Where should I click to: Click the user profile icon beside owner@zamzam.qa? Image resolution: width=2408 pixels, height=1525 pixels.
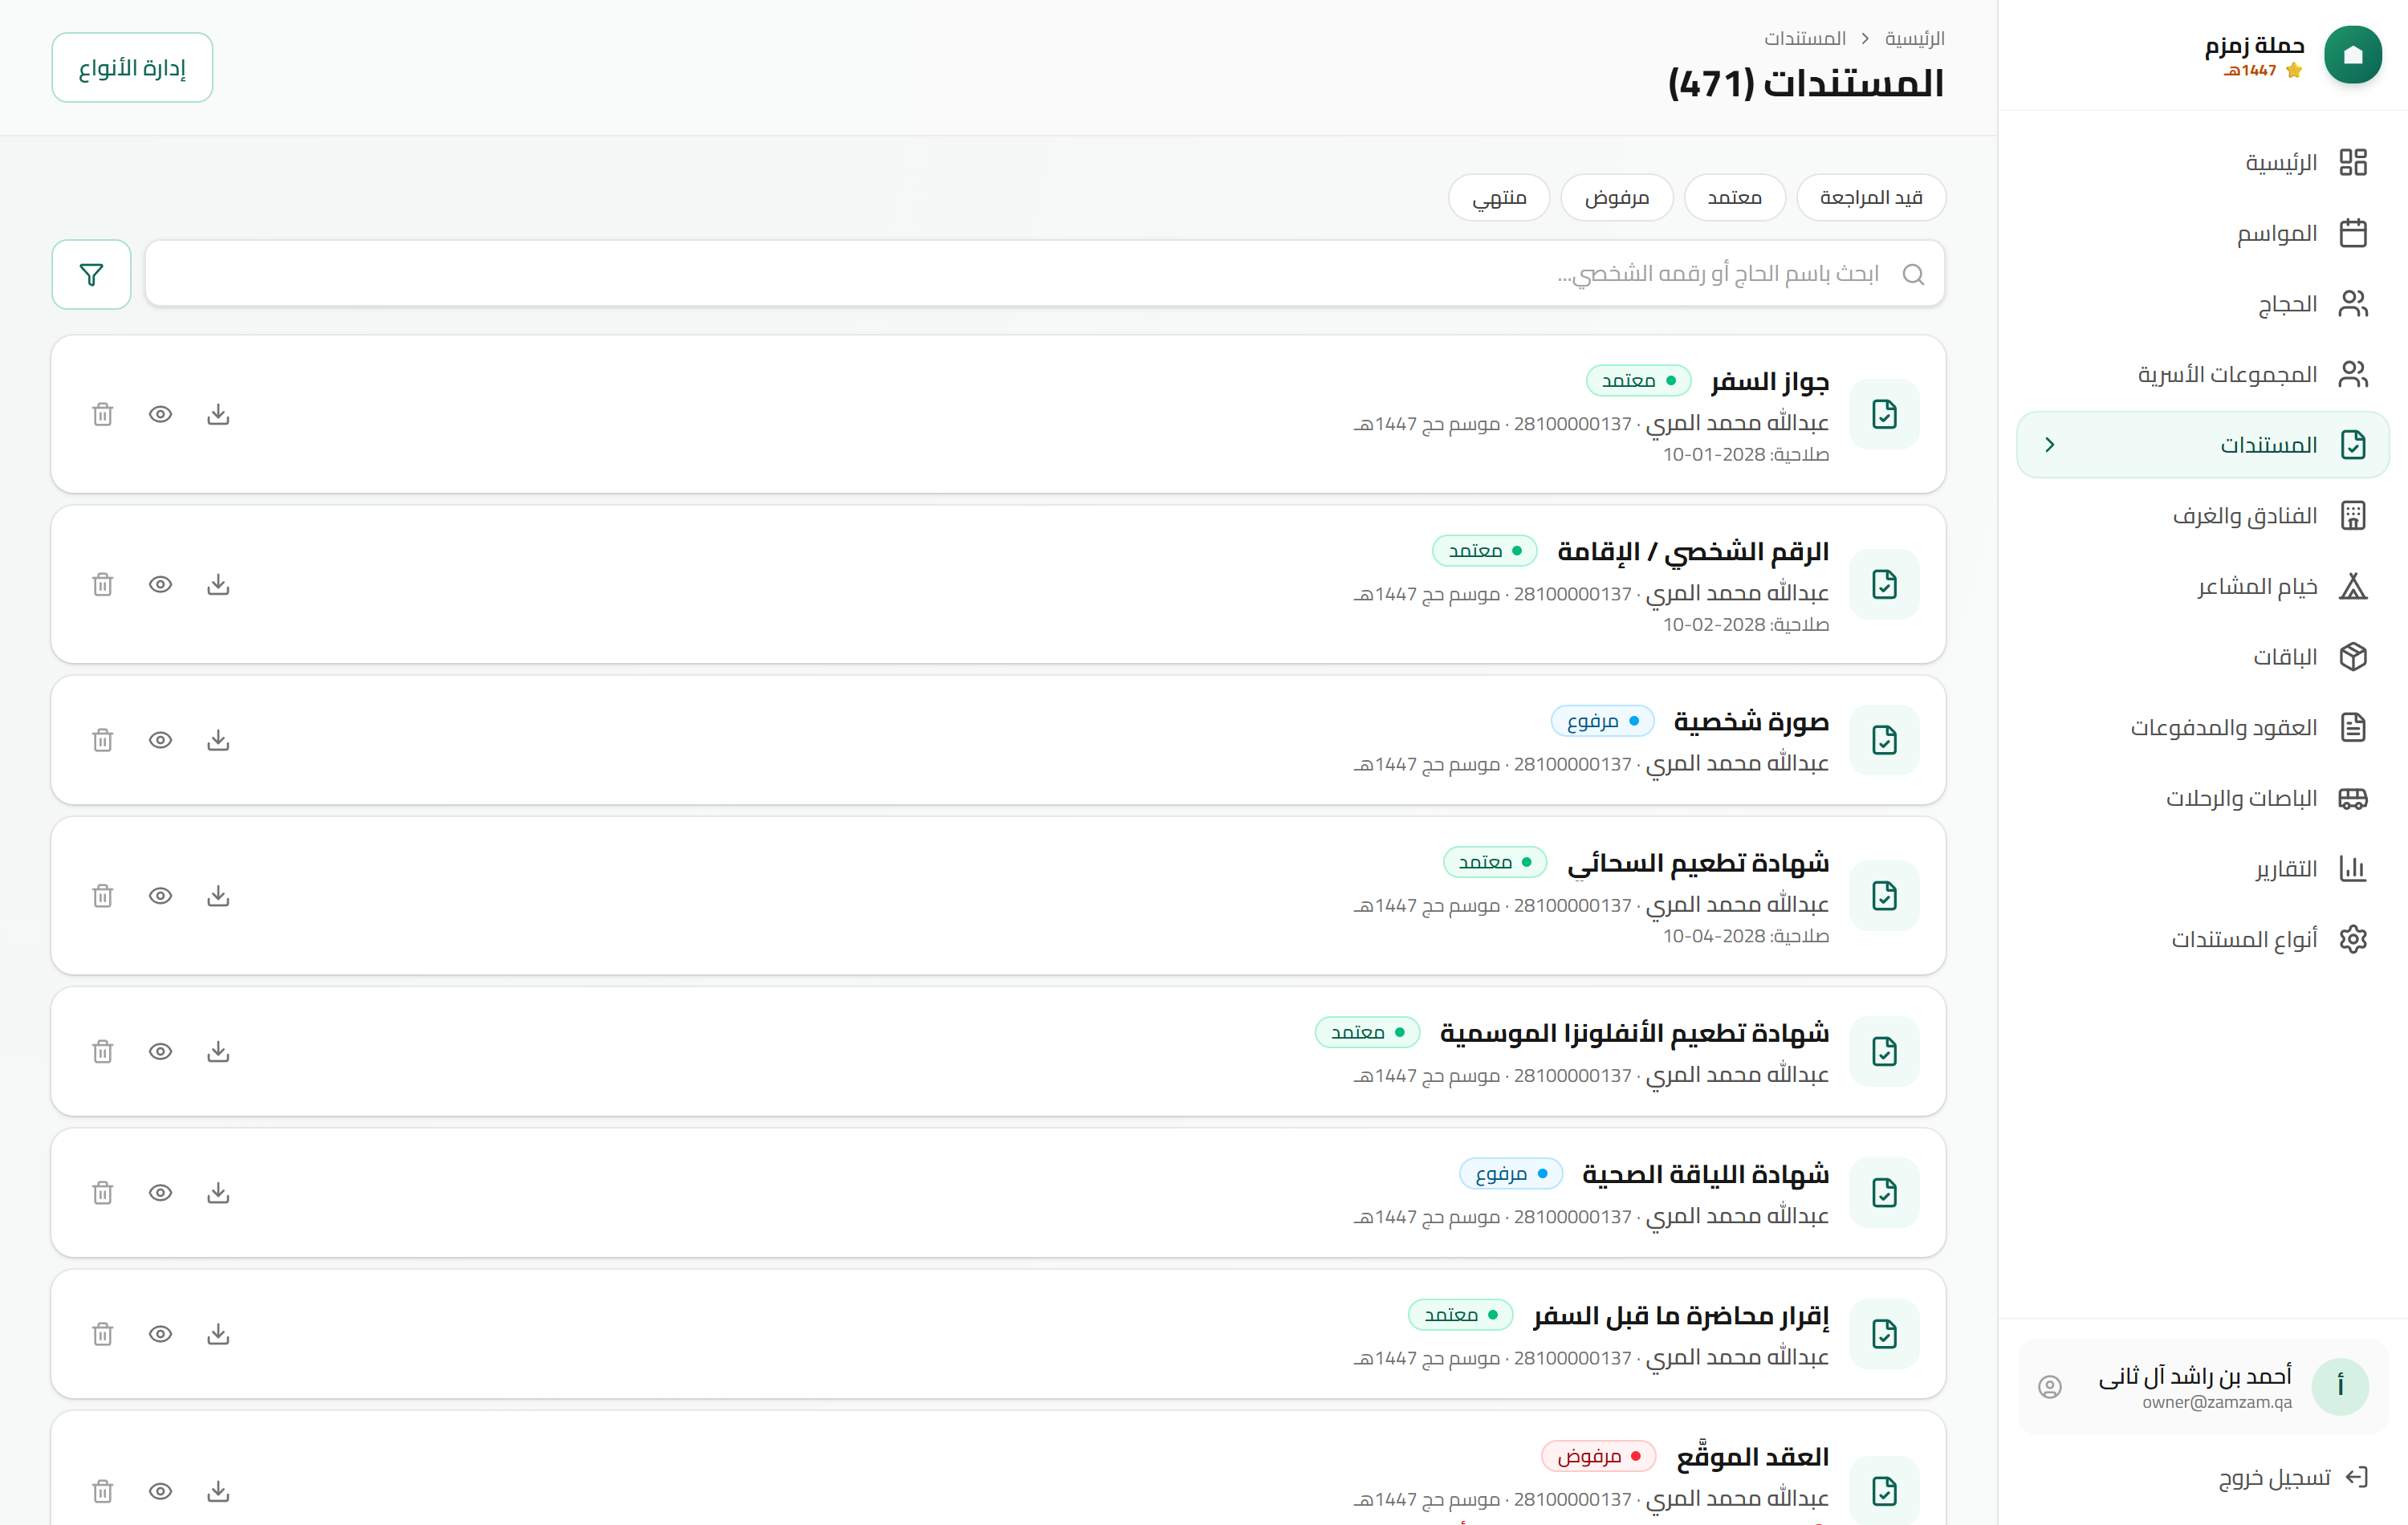(2050, 1387)
